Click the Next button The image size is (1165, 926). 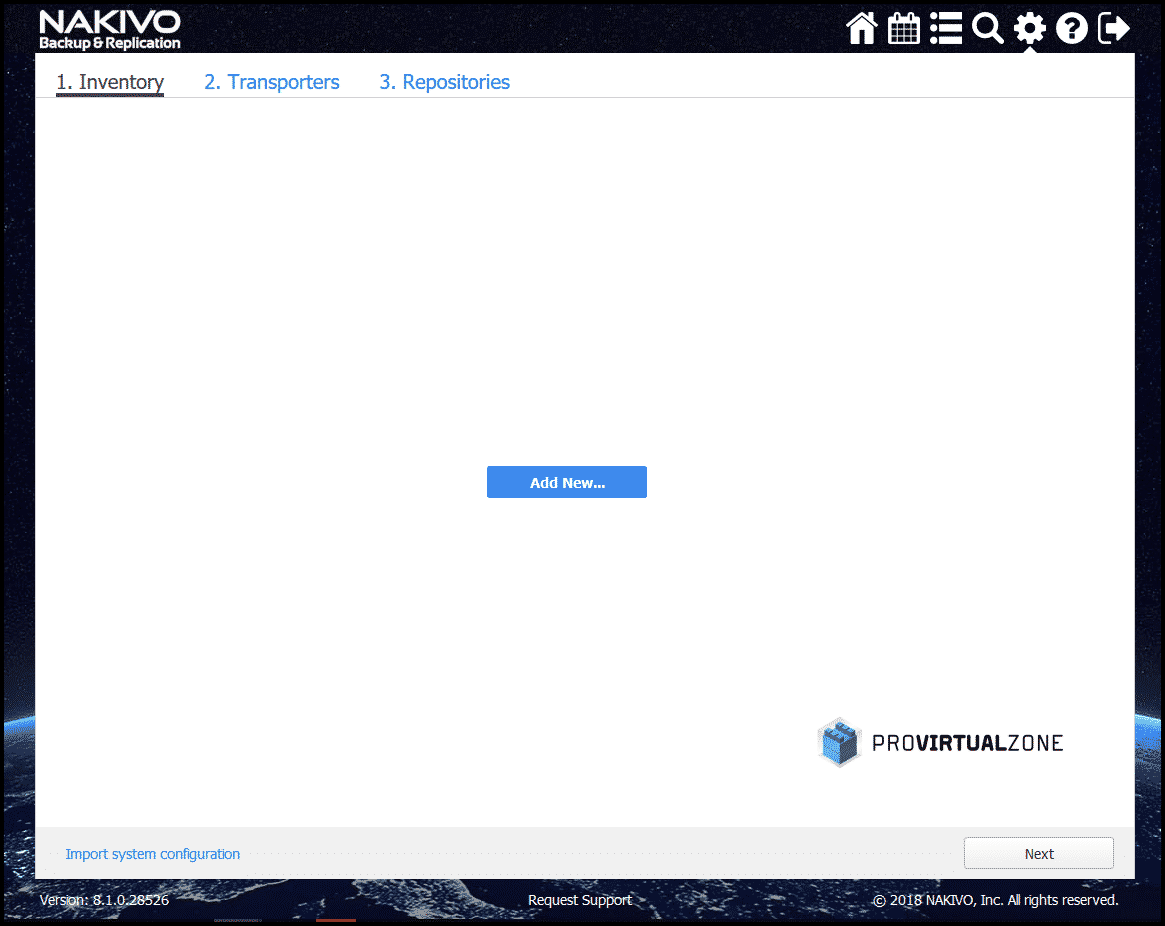pos(1039,853)
